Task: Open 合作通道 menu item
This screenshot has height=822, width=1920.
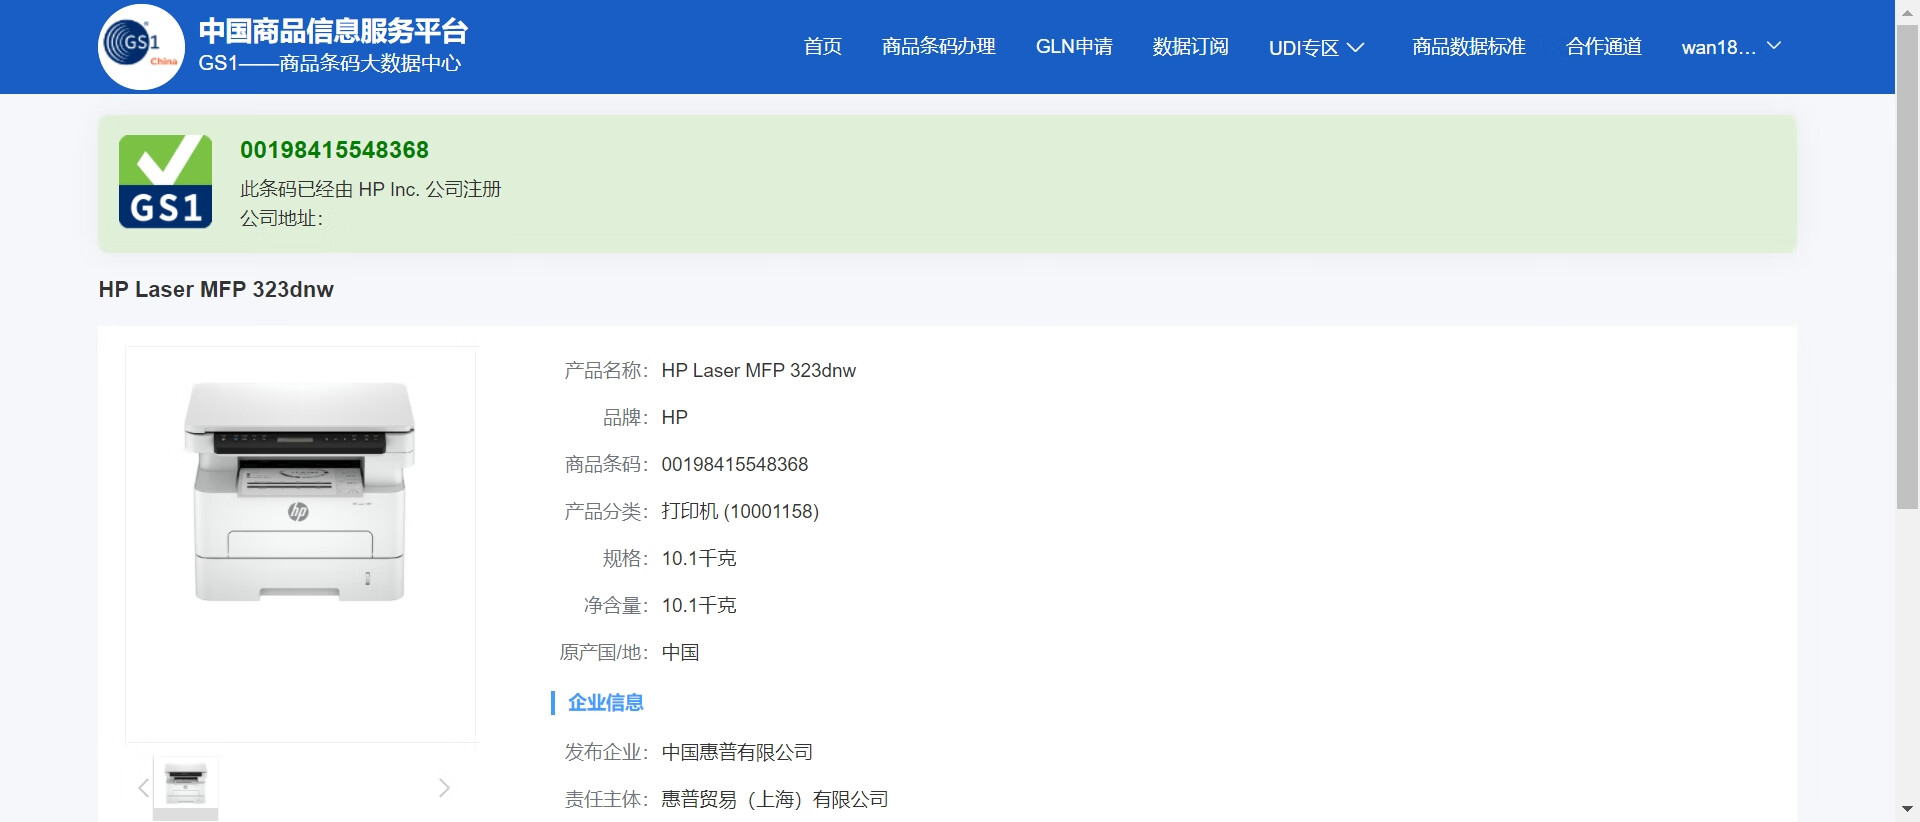Action: pyautogui.click(x=1603, y=47)
